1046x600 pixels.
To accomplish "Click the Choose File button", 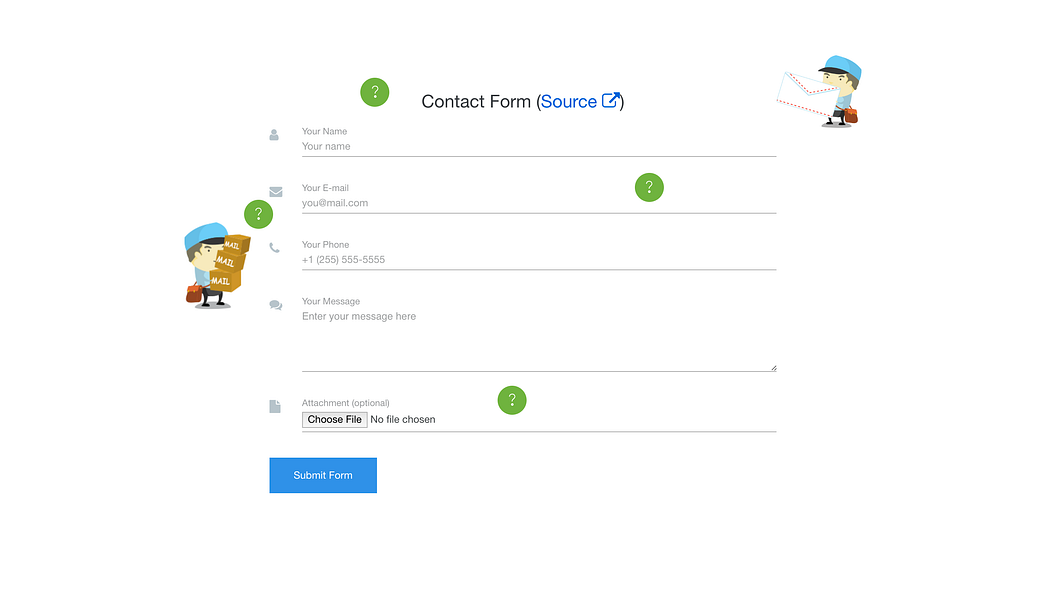I will 334,420.
